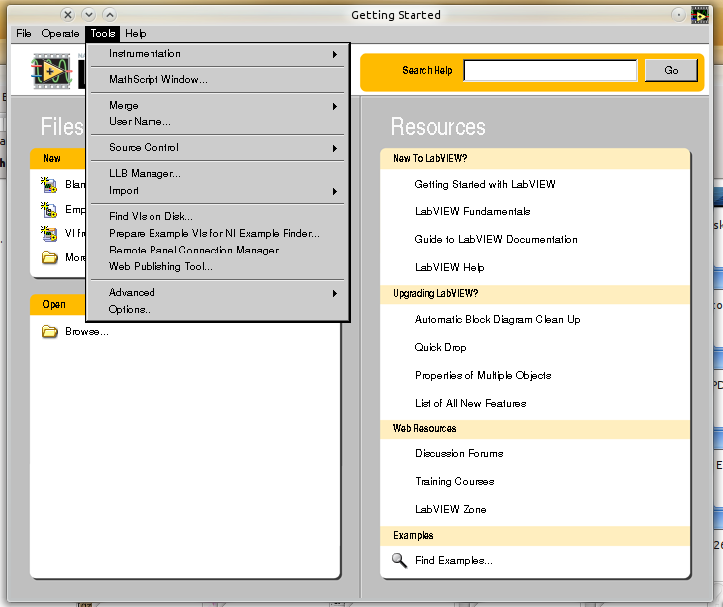Focus the Search Help input field
723x607 pixels.
click(550, 70)
